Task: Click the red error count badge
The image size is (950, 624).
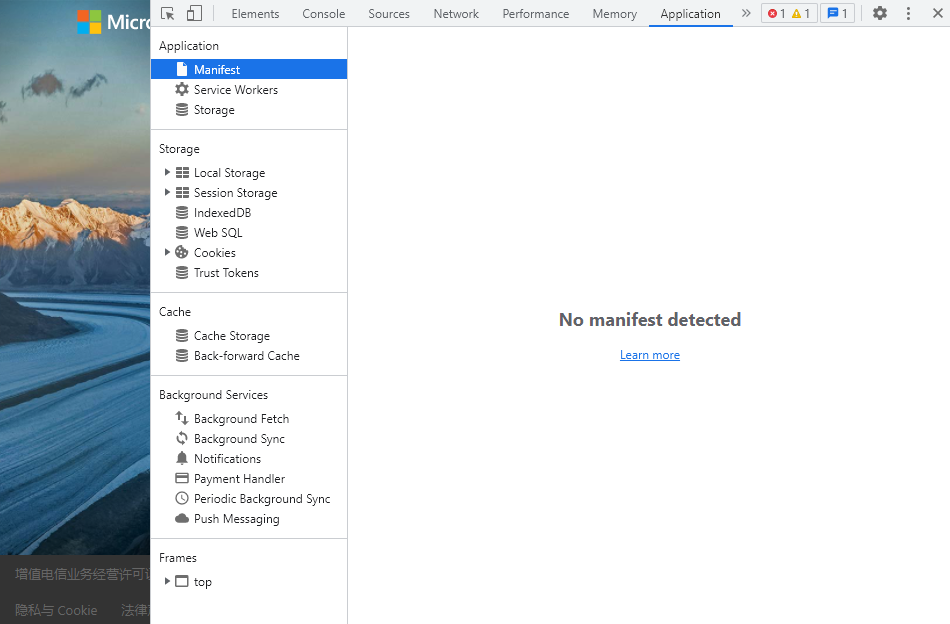Action: tap(777, 14)
